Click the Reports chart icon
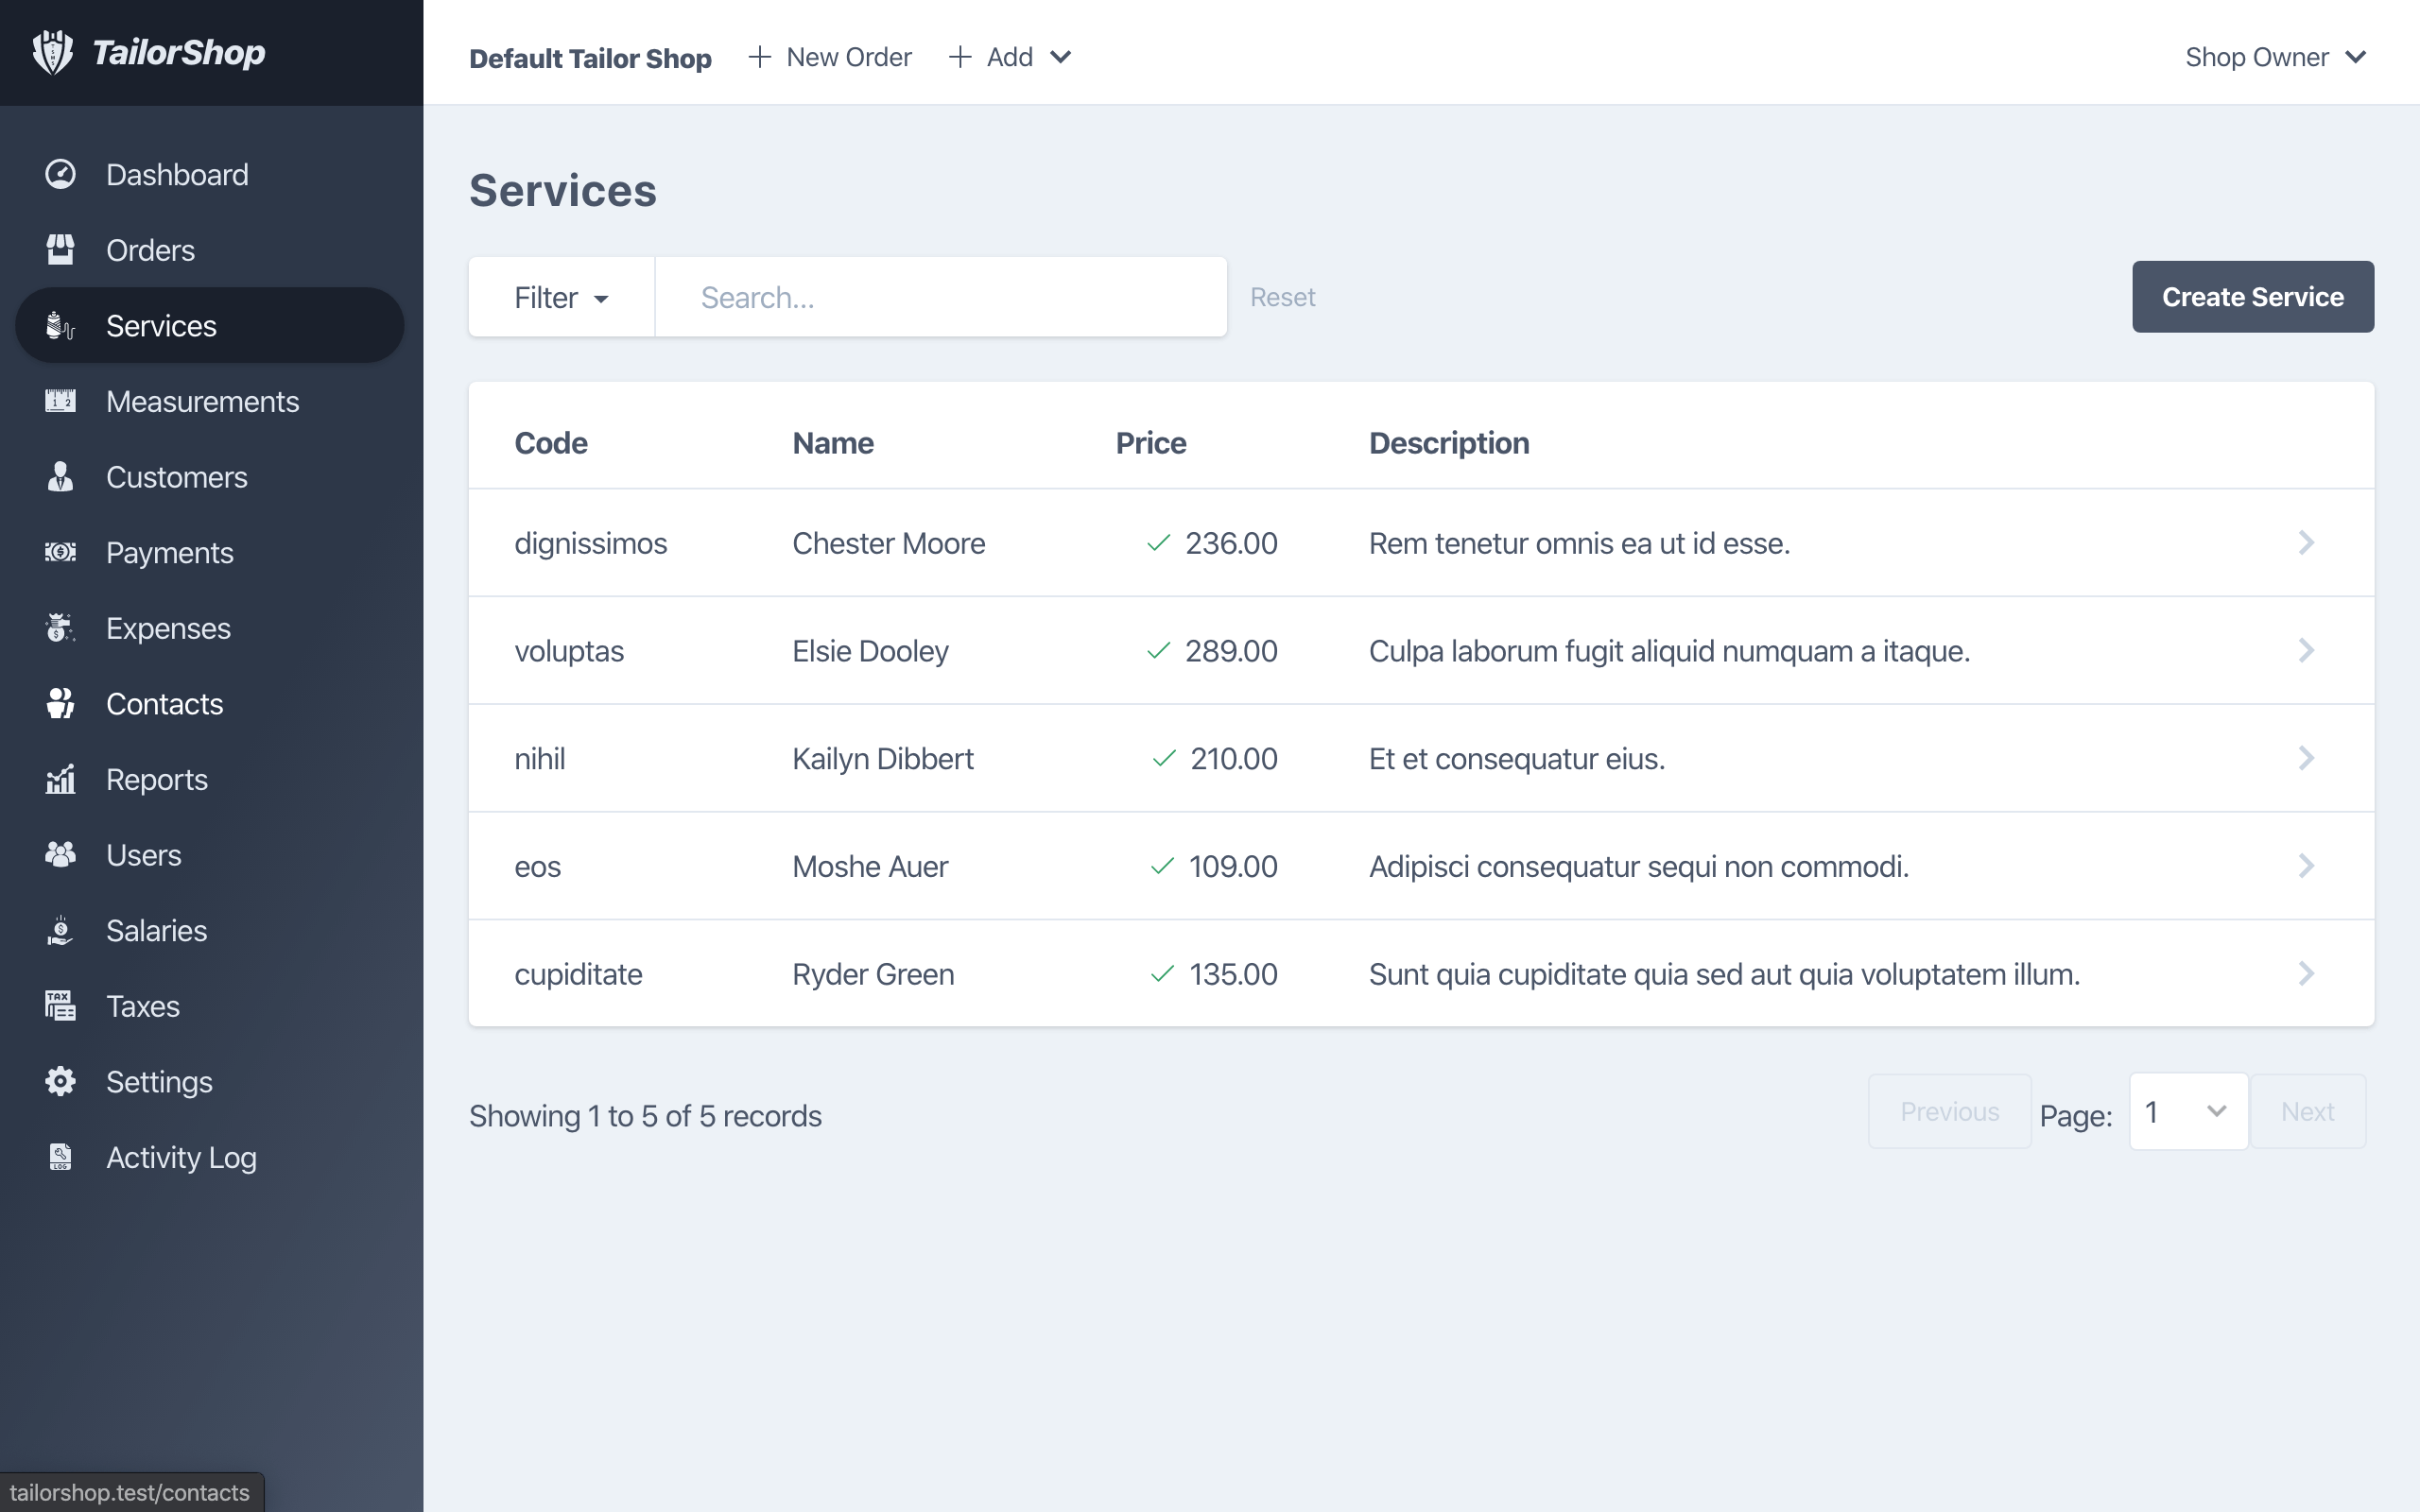Viewport: 2420px width, 1512px height. click(x=60, y=779)
